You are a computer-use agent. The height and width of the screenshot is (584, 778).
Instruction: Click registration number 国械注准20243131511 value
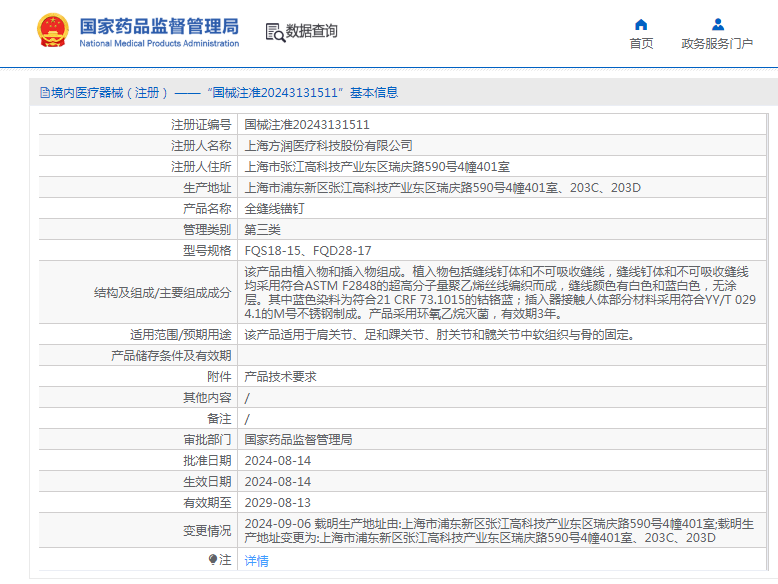(x=307, y=125)
